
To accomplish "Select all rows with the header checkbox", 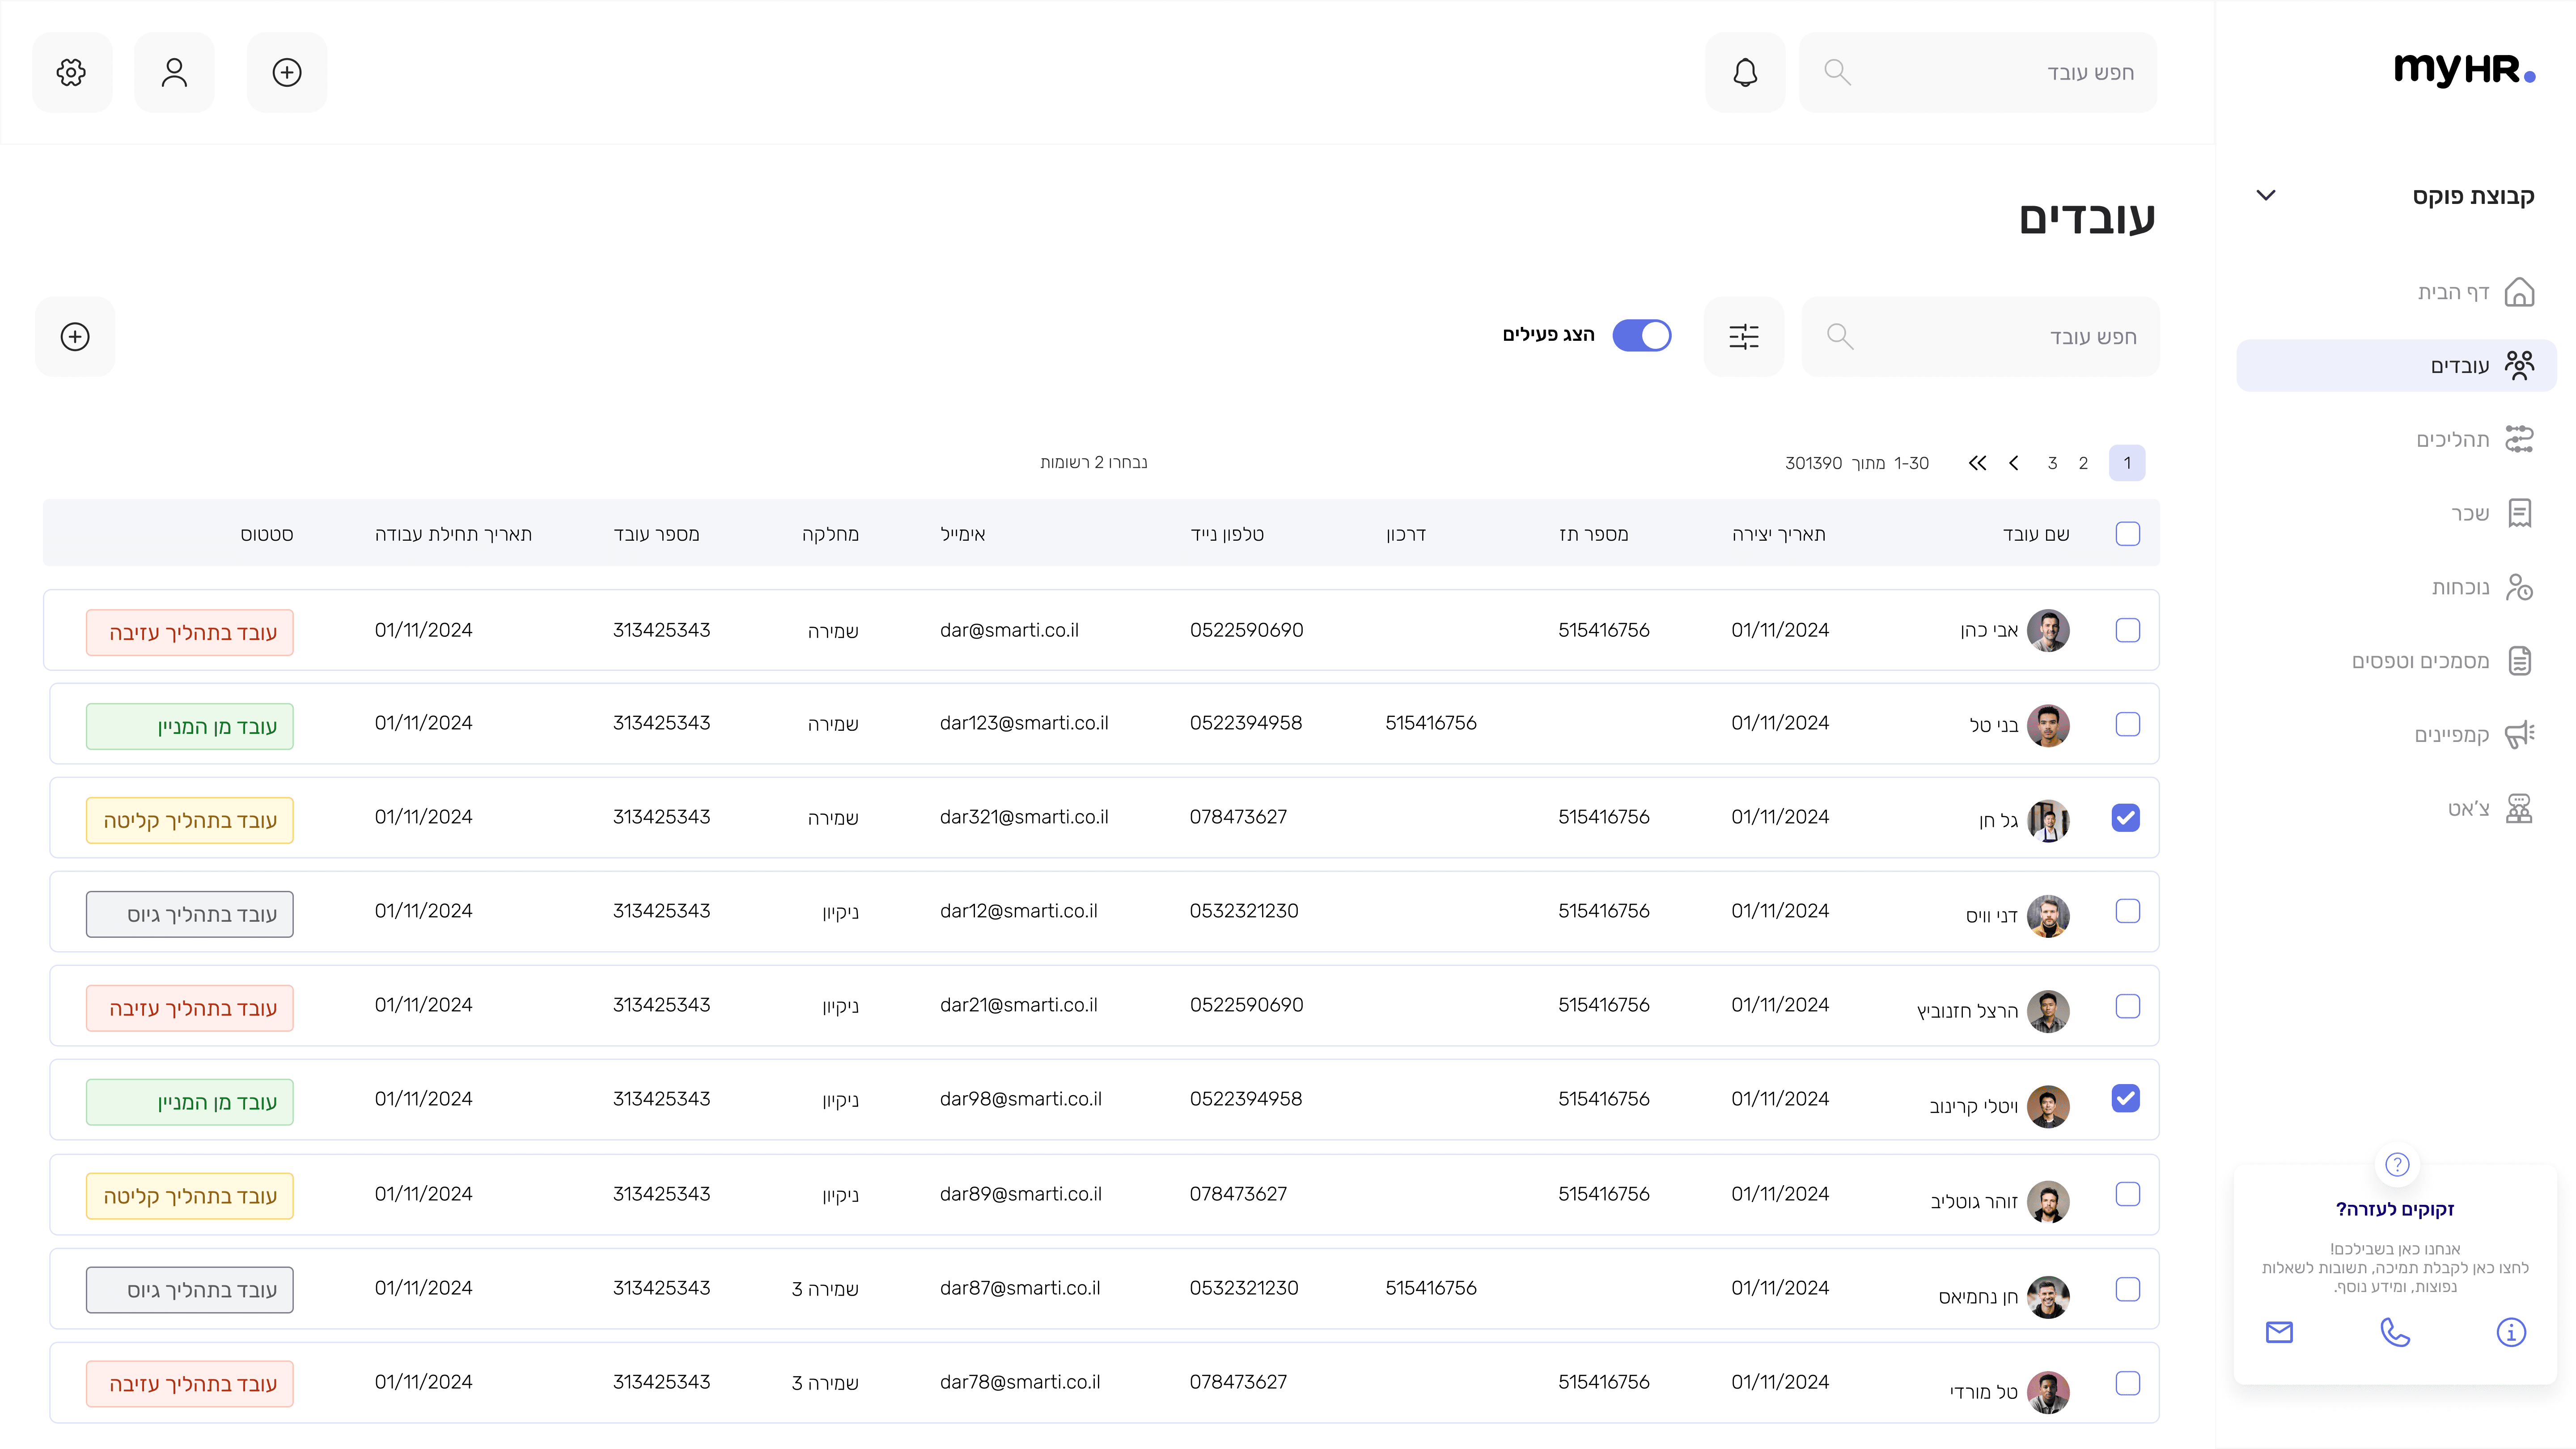I will click(x=2128, y=534).
